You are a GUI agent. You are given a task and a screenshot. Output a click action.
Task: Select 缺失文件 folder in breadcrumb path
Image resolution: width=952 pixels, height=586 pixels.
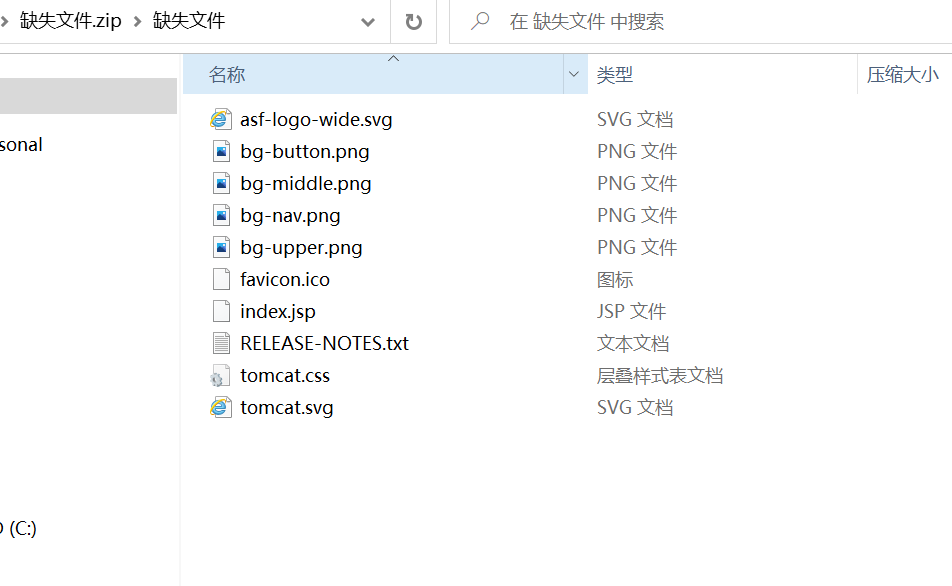189,21
